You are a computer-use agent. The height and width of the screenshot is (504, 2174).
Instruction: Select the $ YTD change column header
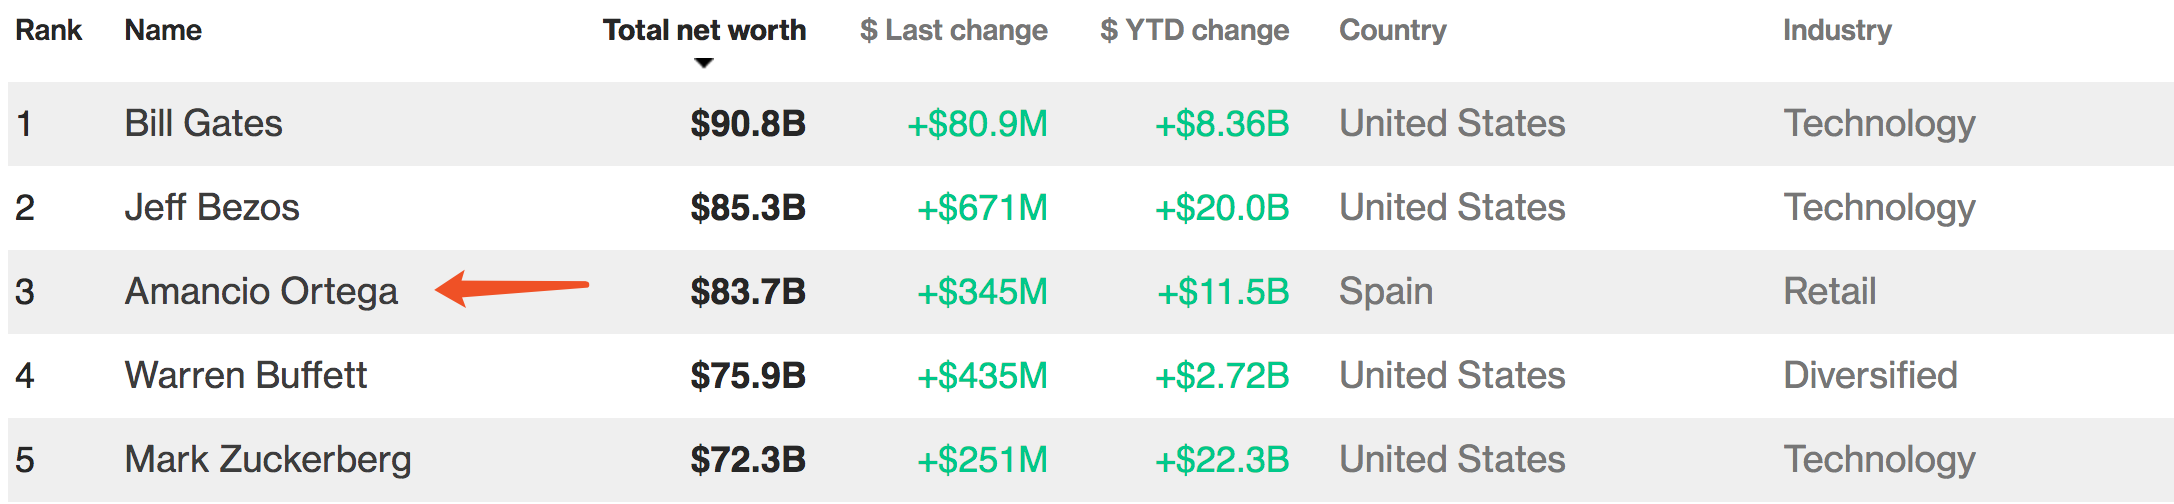(x=1195, y=30)
